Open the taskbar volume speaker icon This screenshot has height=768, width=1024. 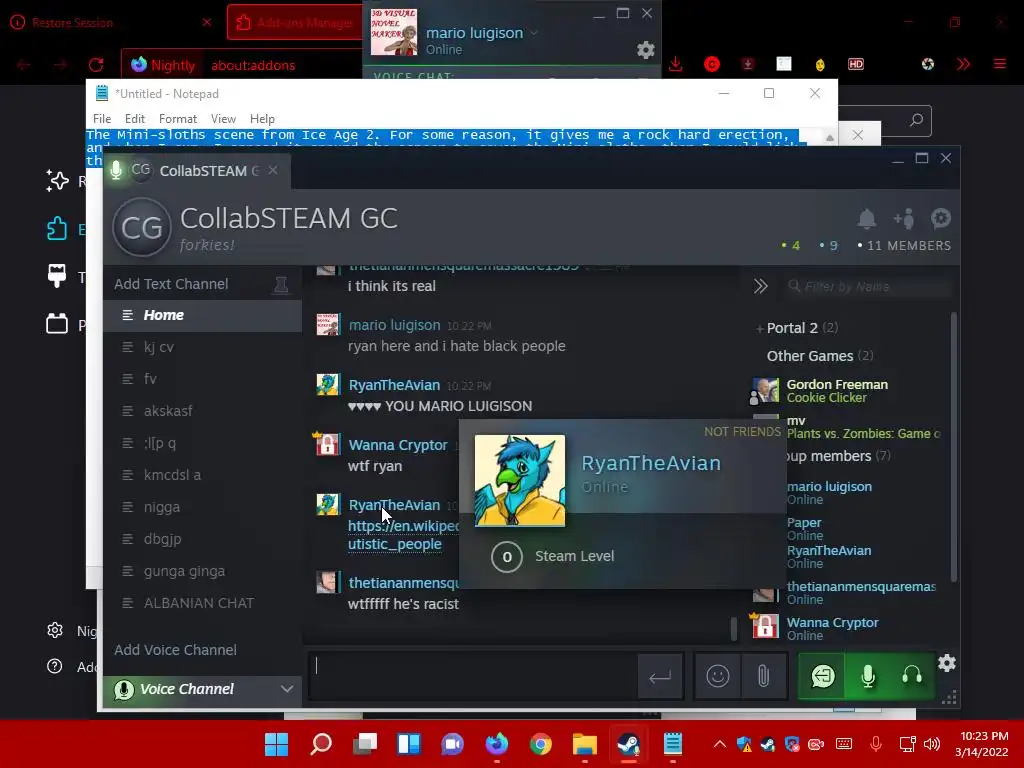tap(932, 744)
